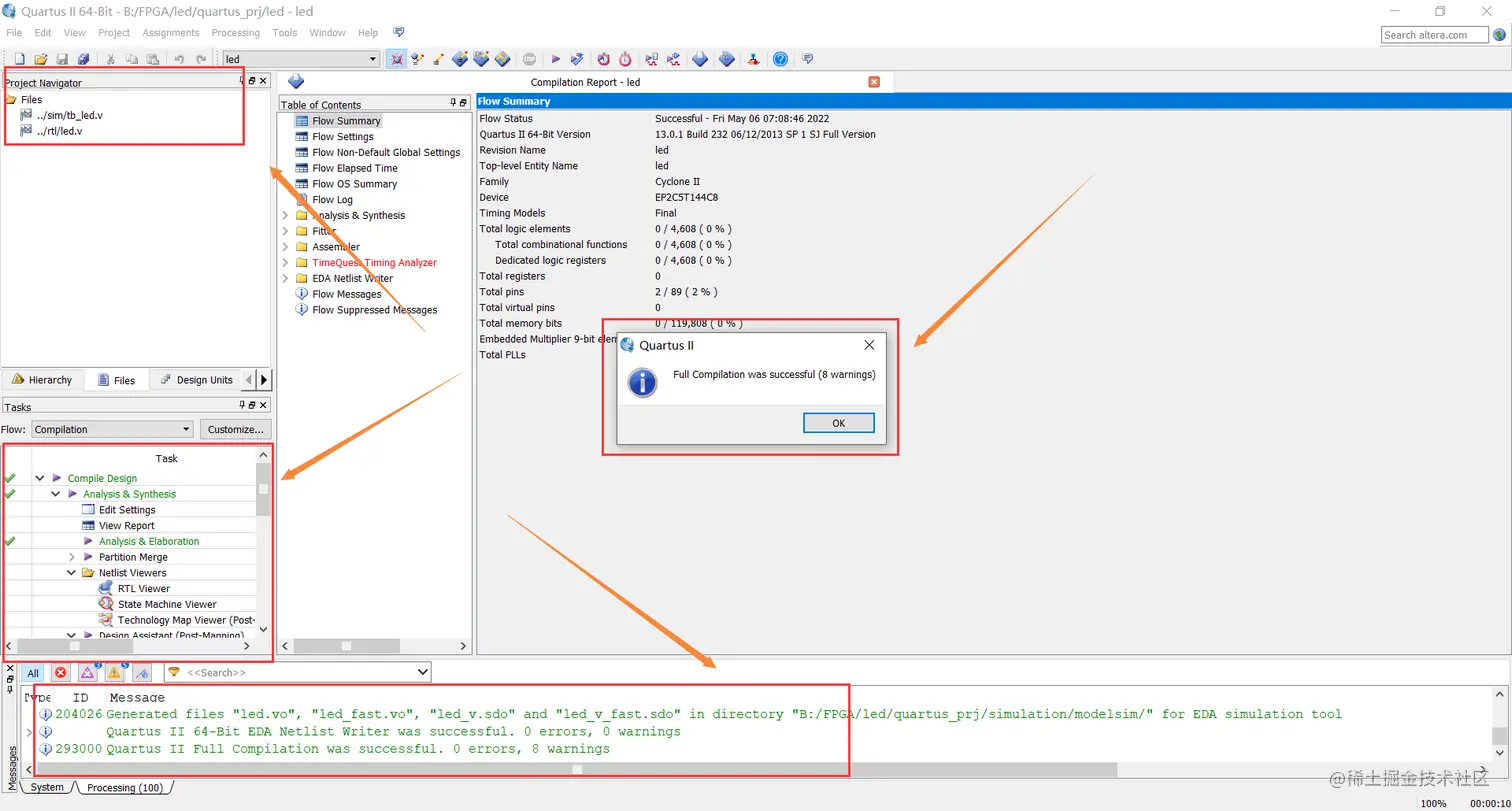Viewport: 1512px width, 811px height.
Task: Save the current file via toolbar
Action: [x=62, y=60]
